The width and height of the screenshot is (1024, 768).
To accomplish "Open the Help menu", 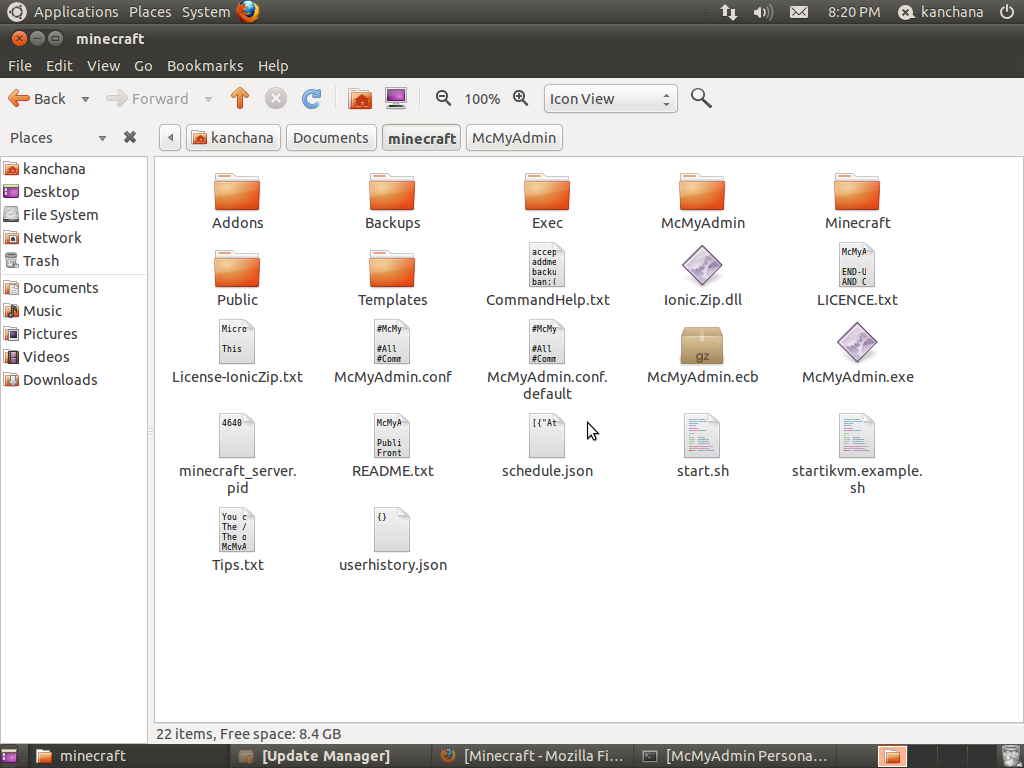I will pos(273,66).
